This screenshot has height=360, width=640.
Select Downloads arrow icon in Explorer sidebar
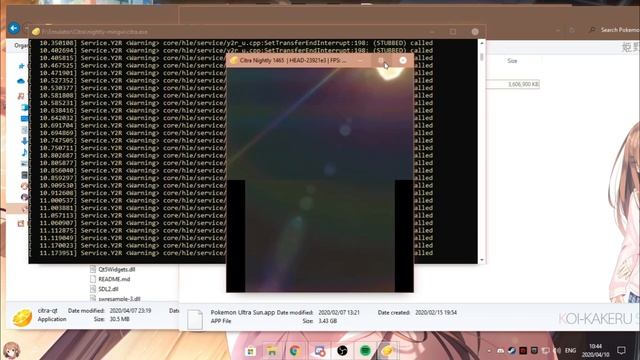24,141
